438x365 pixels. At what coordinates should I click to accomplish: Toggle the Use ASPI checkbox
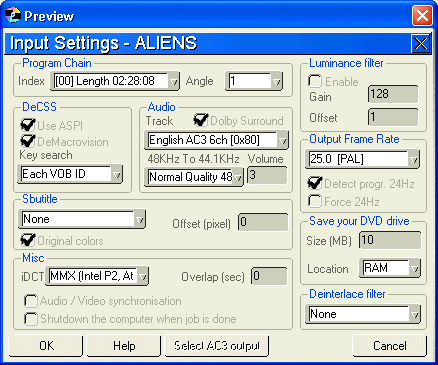pyautogui.click(x=28, y=125)
